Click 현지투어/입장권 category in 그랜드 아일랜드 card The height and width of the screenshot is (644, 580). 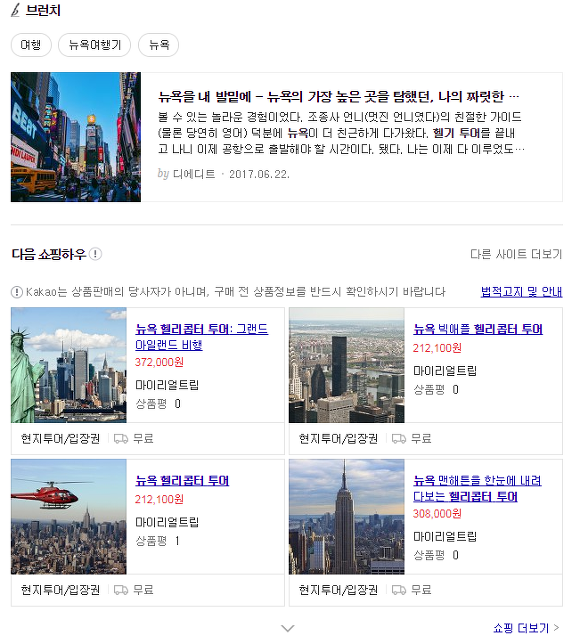pyautogui.click(x=60, y=439)
